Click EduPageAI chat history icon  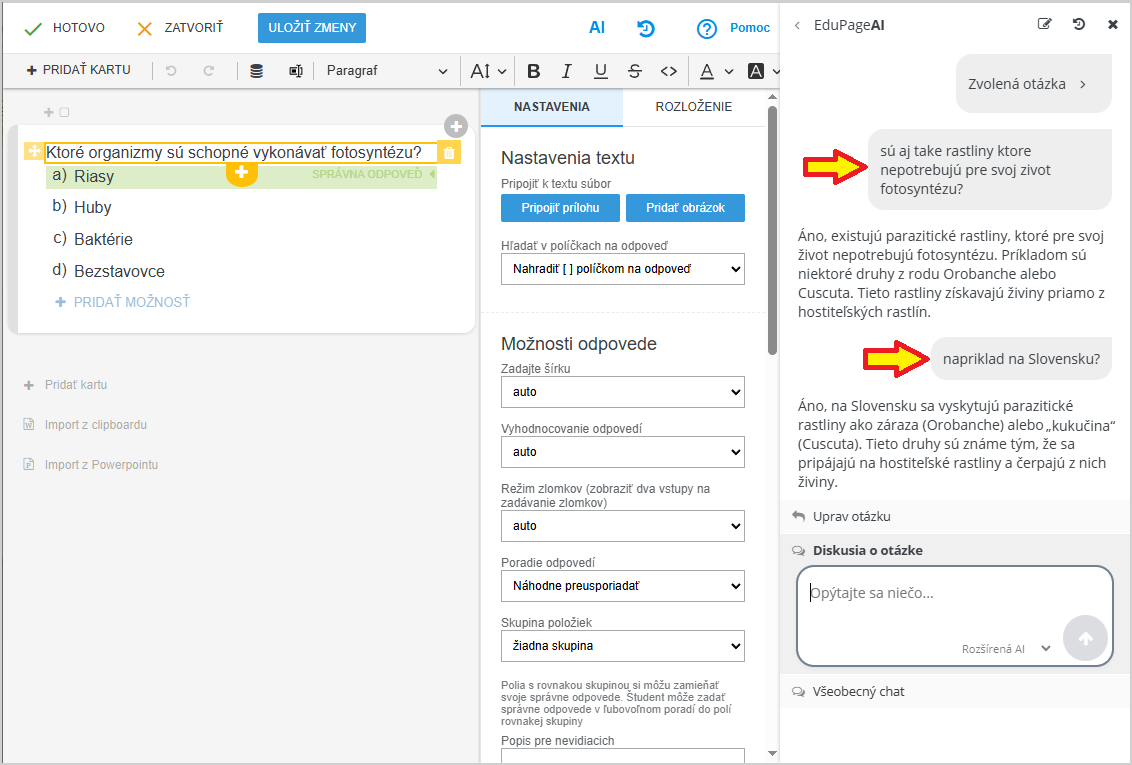pos(1079,25)
